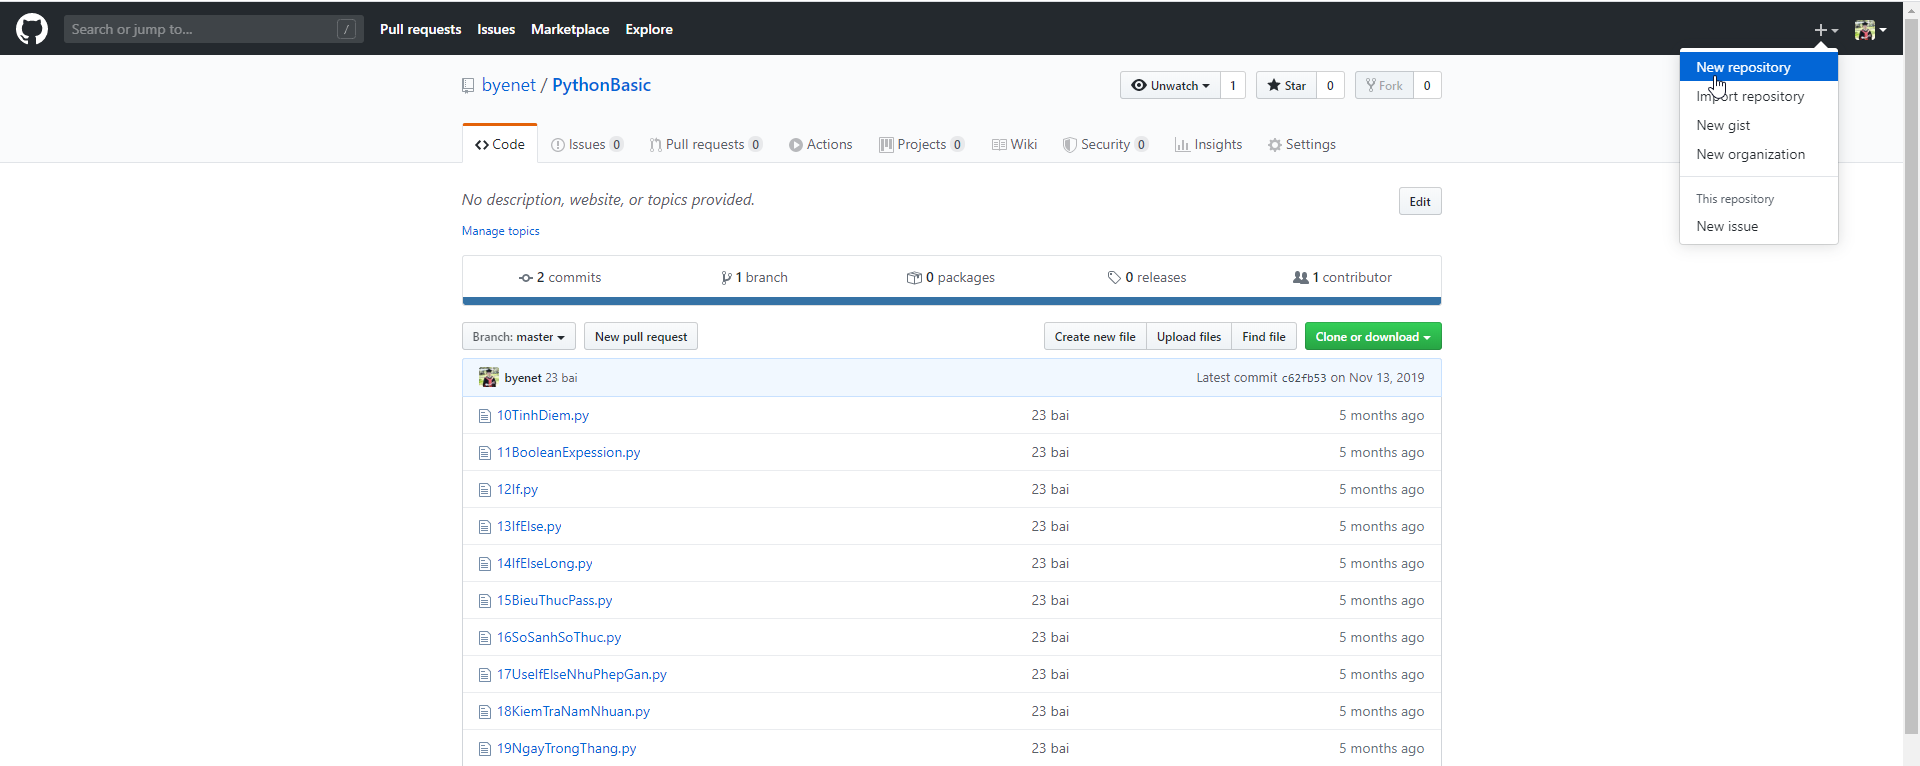Switch to the Actions tab

point(820,144)
